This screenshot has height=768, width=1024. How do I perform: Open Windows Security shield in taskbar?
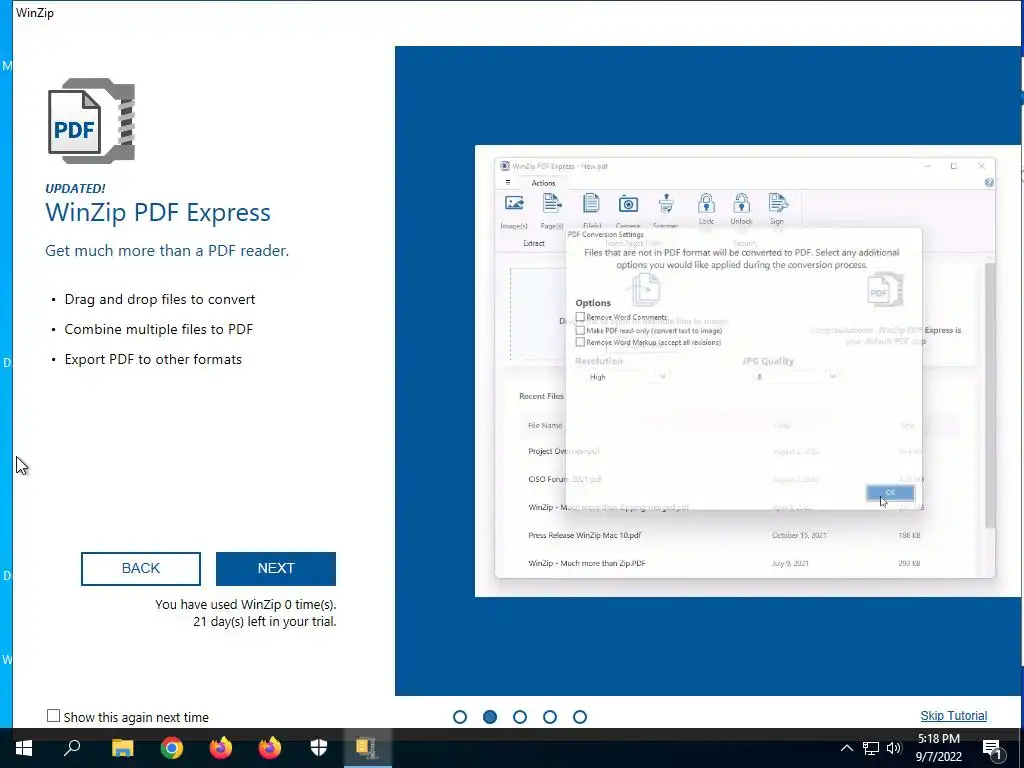click(x=319, y=748)
